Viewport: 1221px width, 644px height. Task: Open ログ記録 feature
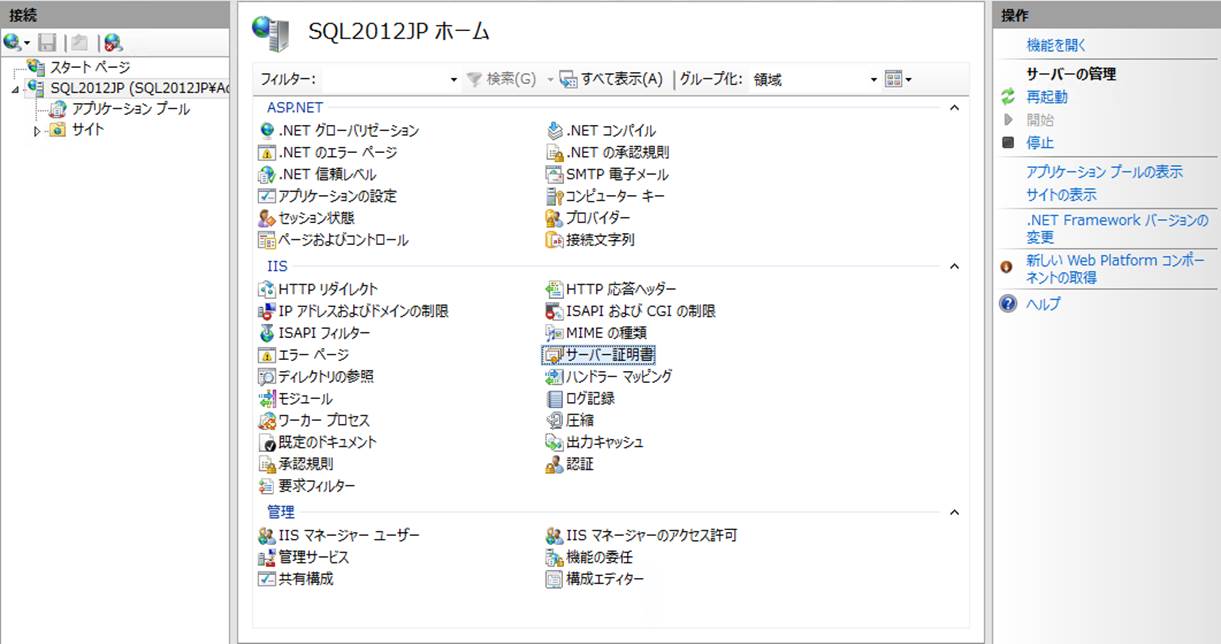tap(580, 399)
